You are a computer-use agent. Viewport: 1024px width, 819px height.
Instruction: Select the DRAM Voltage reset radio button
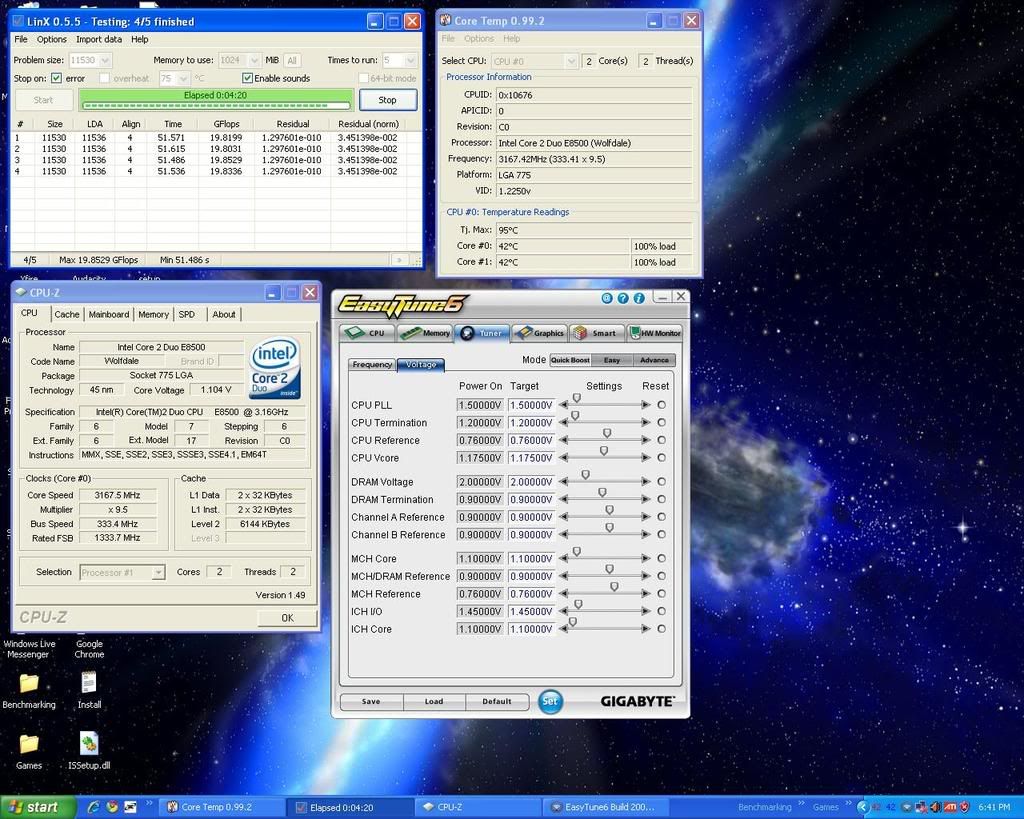pyautogui.click(x=662, y=482)
